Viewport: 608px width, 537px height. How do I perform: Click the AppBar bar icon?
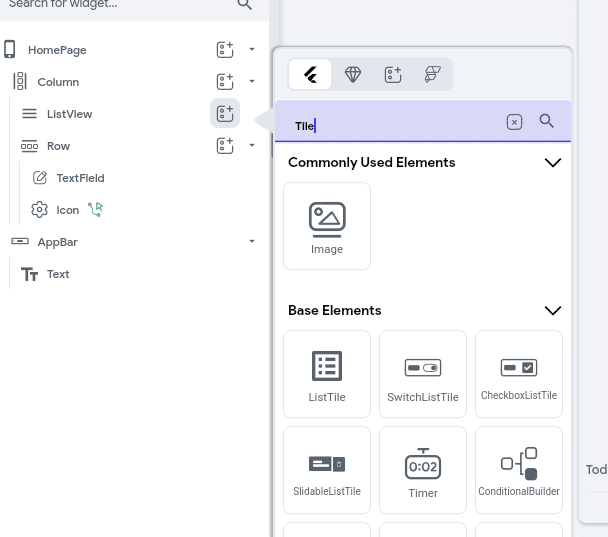pyautogui.click(x=20, y=242)
